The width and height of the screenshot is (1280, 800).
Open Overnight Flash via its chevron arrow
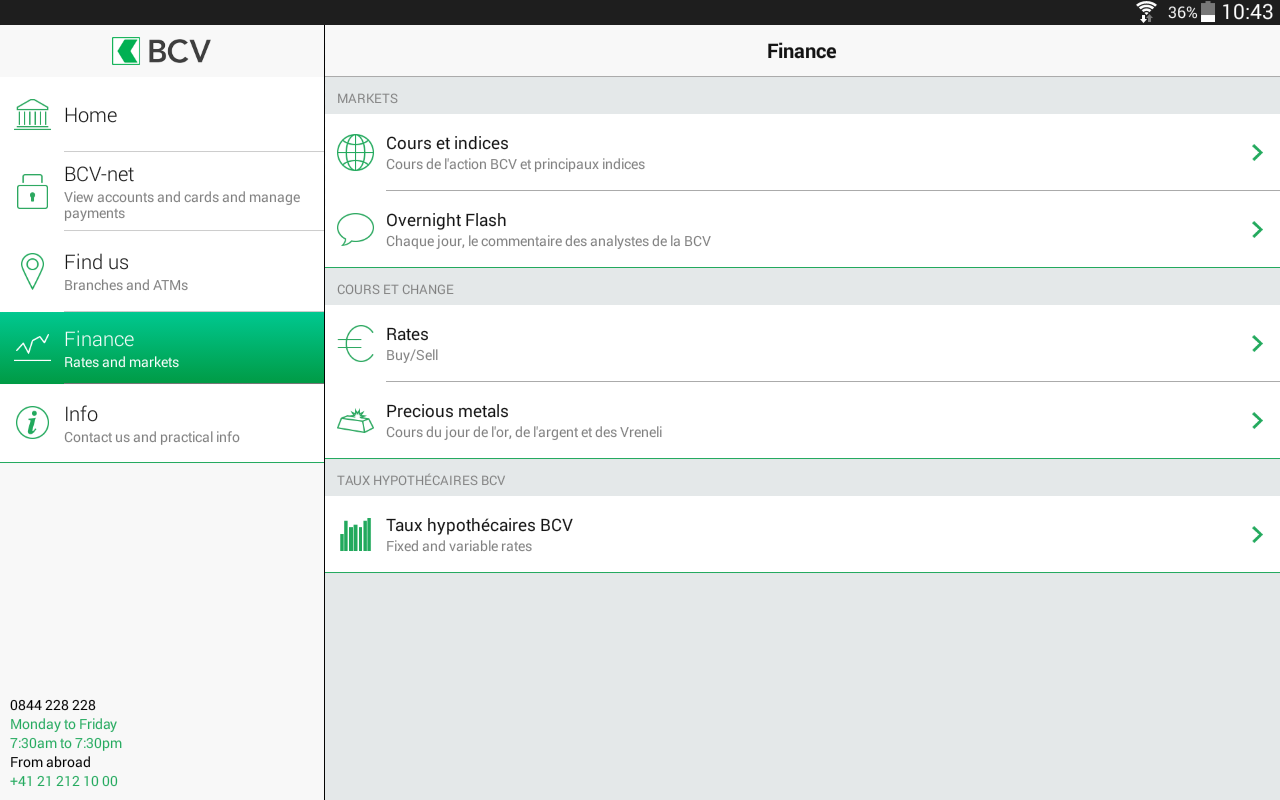coord(1257,229)
